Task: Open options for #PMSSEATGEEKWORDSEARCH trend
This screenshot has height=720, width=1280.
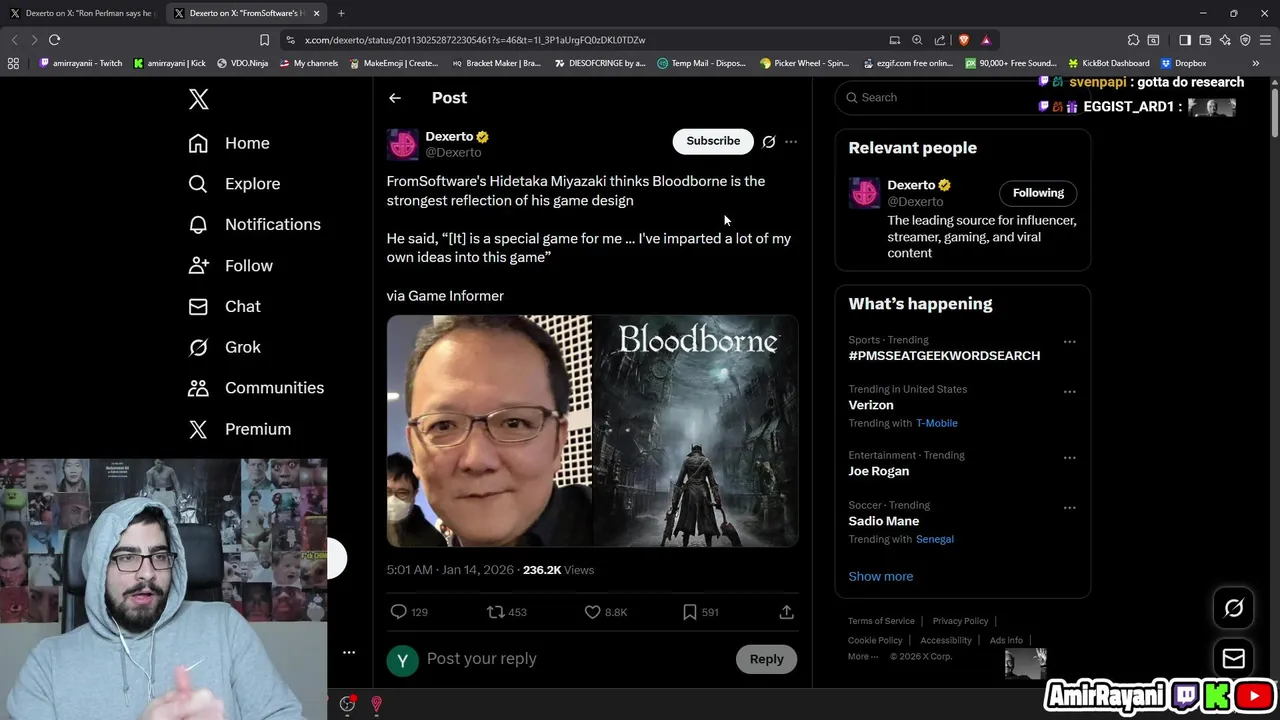Action: pyautogui.click(x=1069, y=342)
